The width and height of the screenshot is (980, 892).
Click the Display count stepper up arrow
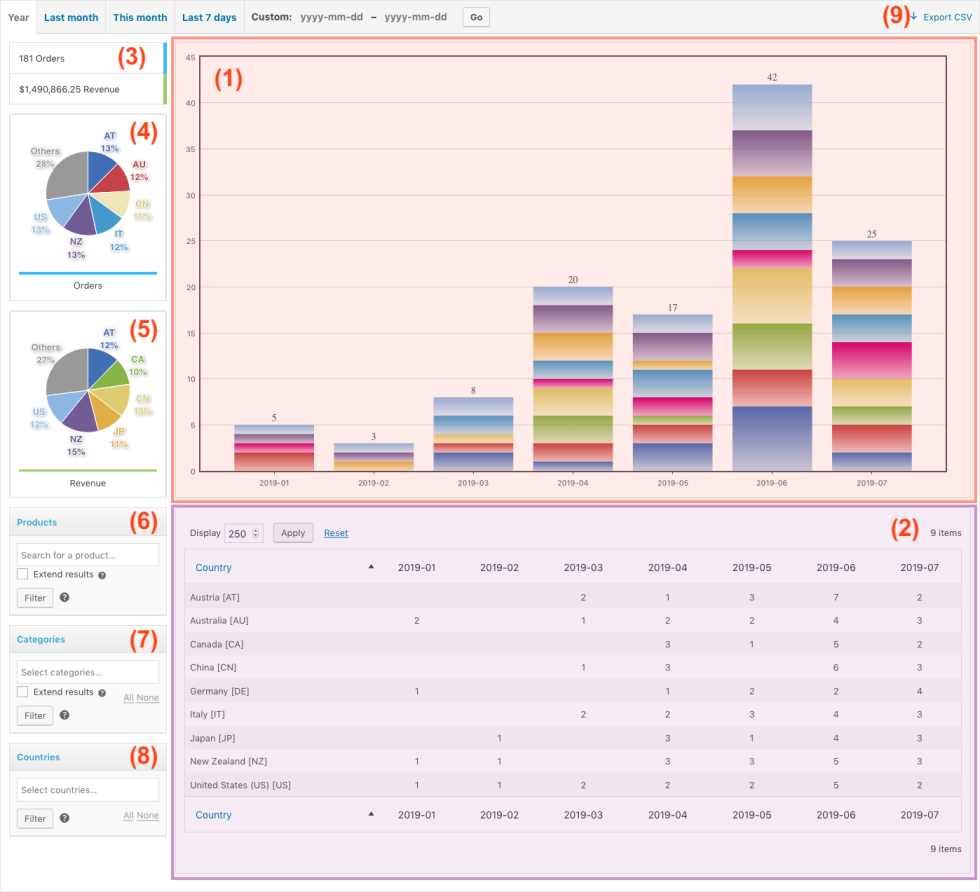[x=256, y=529]
